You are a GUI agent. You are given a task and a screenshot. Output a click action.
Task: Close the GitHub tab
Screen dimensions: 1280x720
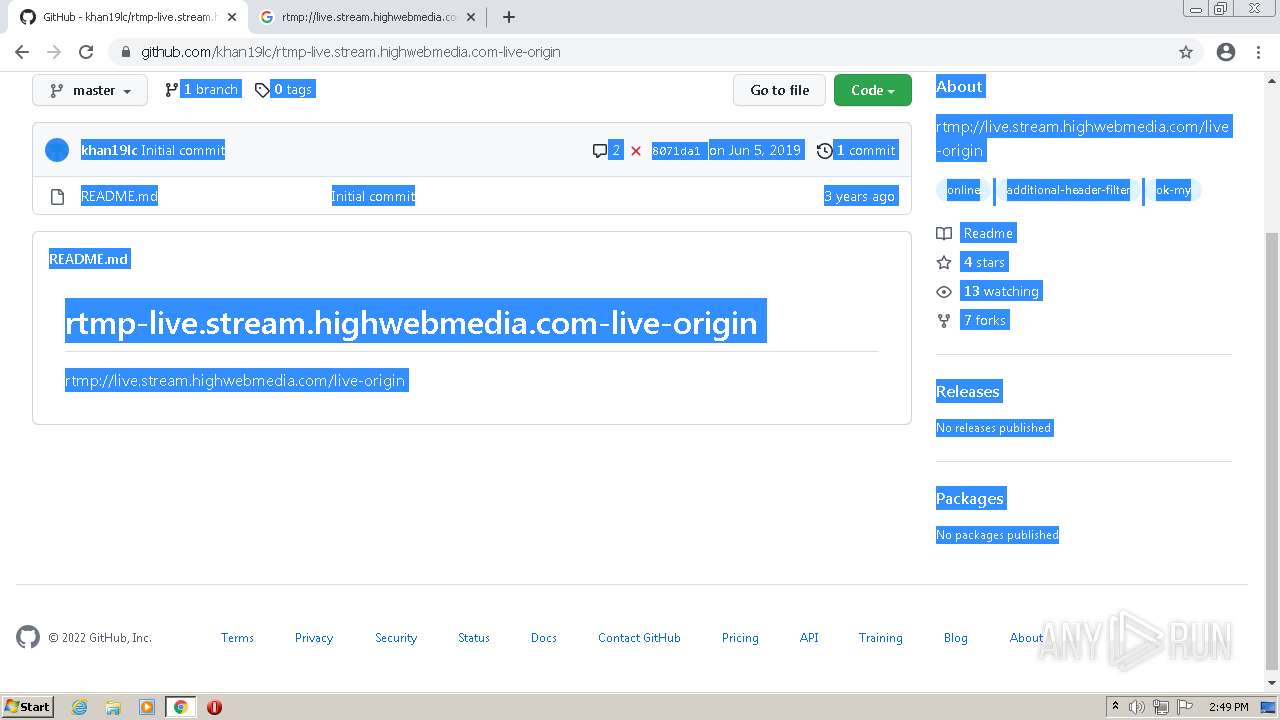232,17
